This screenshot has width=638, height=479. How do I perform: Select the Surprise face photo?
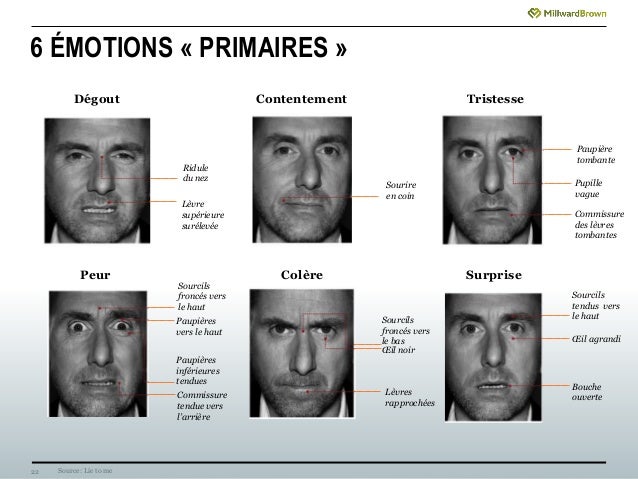point(493,357)
